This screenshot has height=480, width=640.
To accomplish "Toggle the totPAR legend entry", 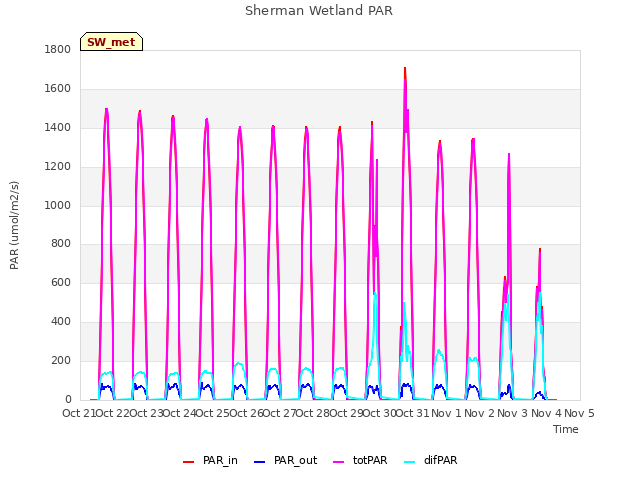I will pos(360,460).
